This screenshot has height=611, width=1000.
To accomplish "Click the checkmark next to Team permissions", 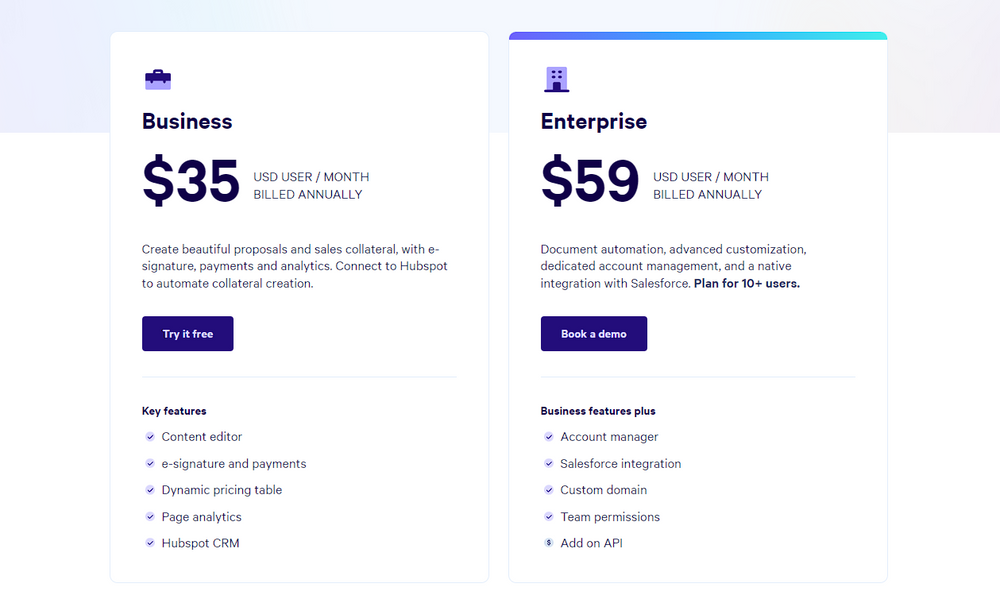I will [549, 517].
